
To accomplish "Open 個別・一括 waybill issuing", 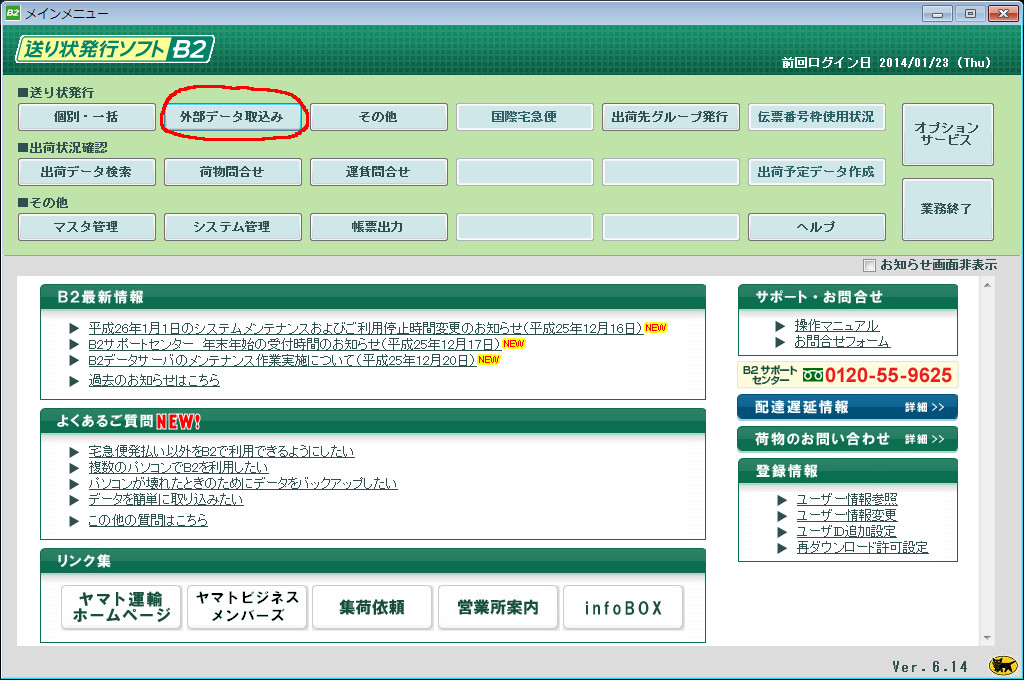I will coord(87,117).
